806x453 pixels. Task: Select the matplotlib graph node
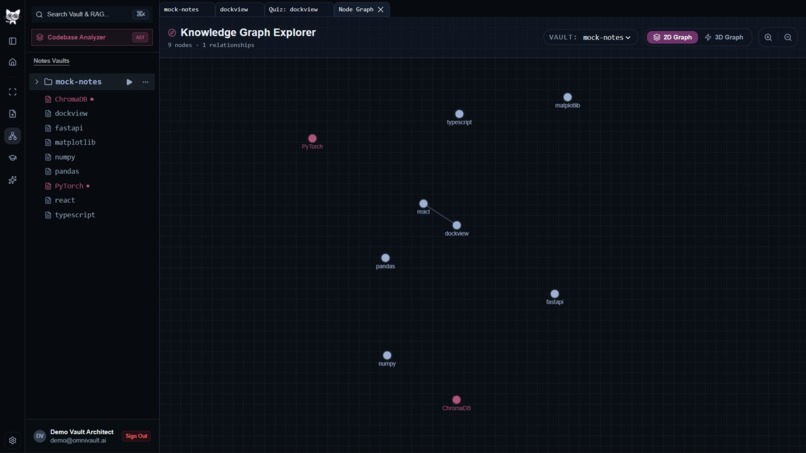pyautogui.click(x=567, y=97)
